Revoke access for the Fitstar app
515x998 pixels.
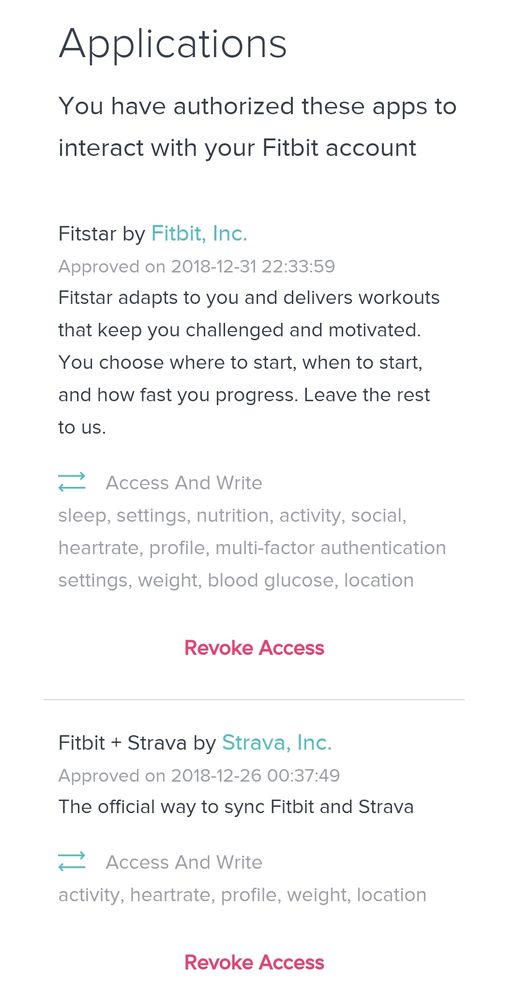(254, 648)
